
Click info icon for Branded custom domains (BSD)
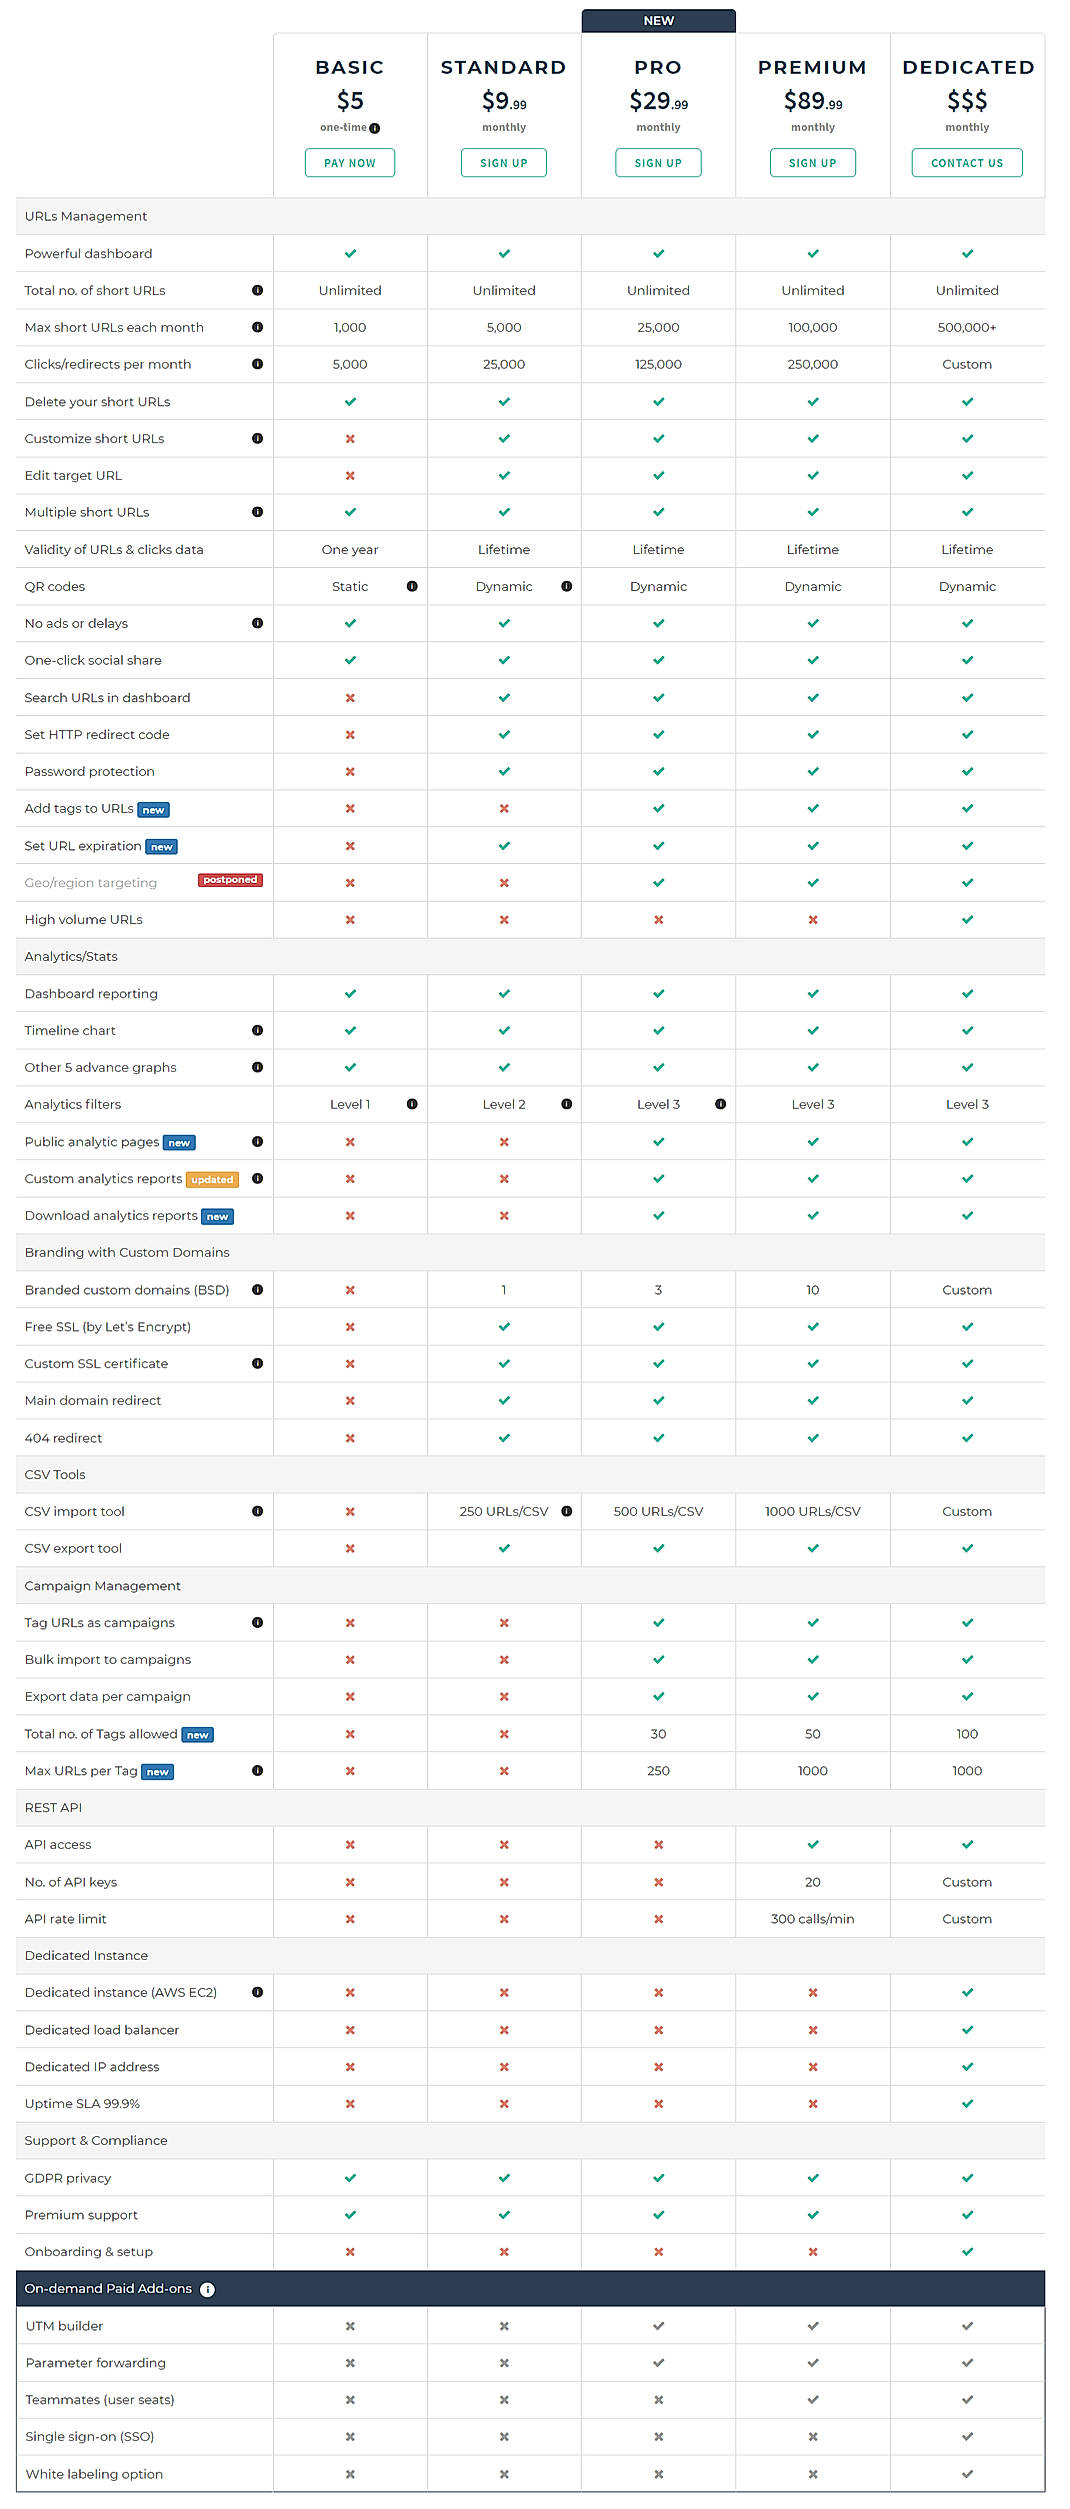click(x=258, y=1290)
